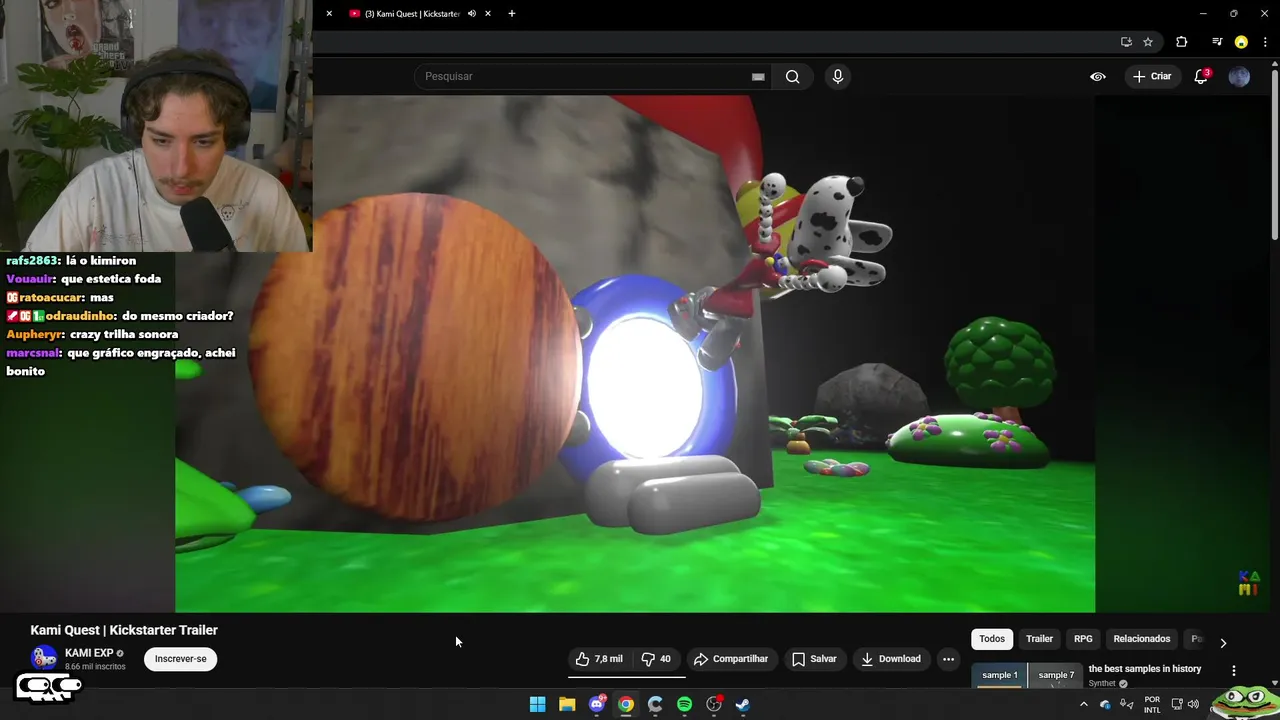Click the Download button
This screenshot has width=1280, height=720.
(891, 659)
